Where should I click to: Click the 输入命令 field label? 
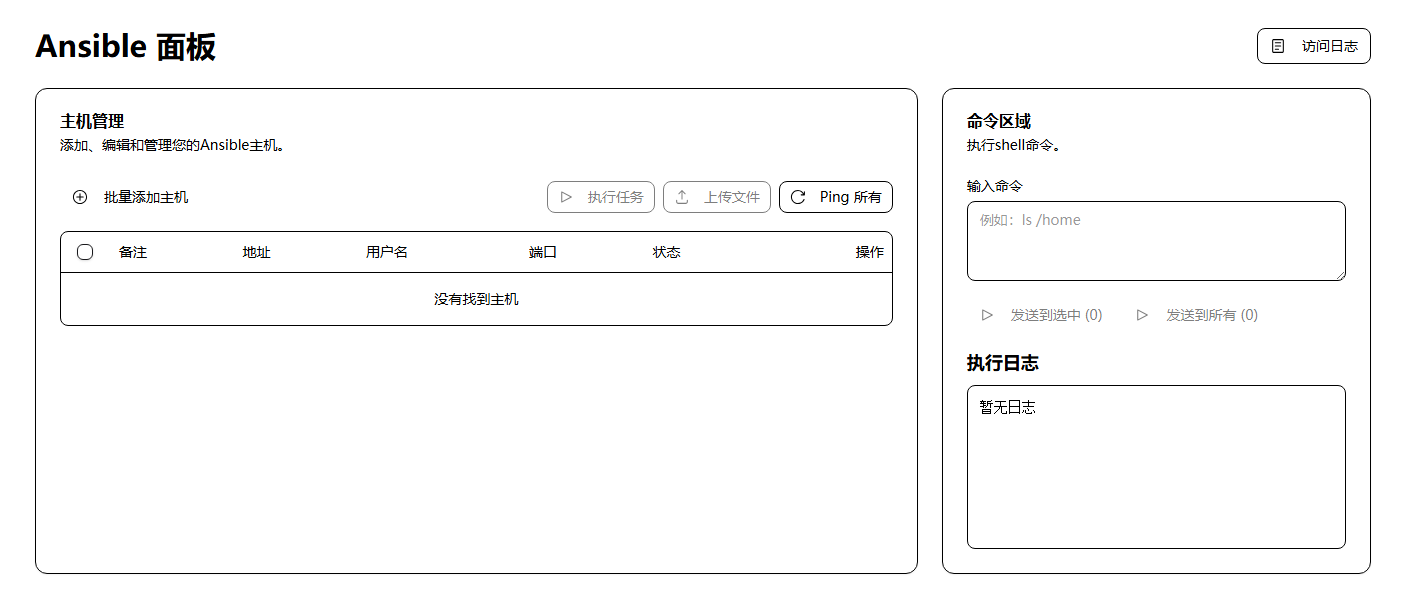(x=995, y=186)
